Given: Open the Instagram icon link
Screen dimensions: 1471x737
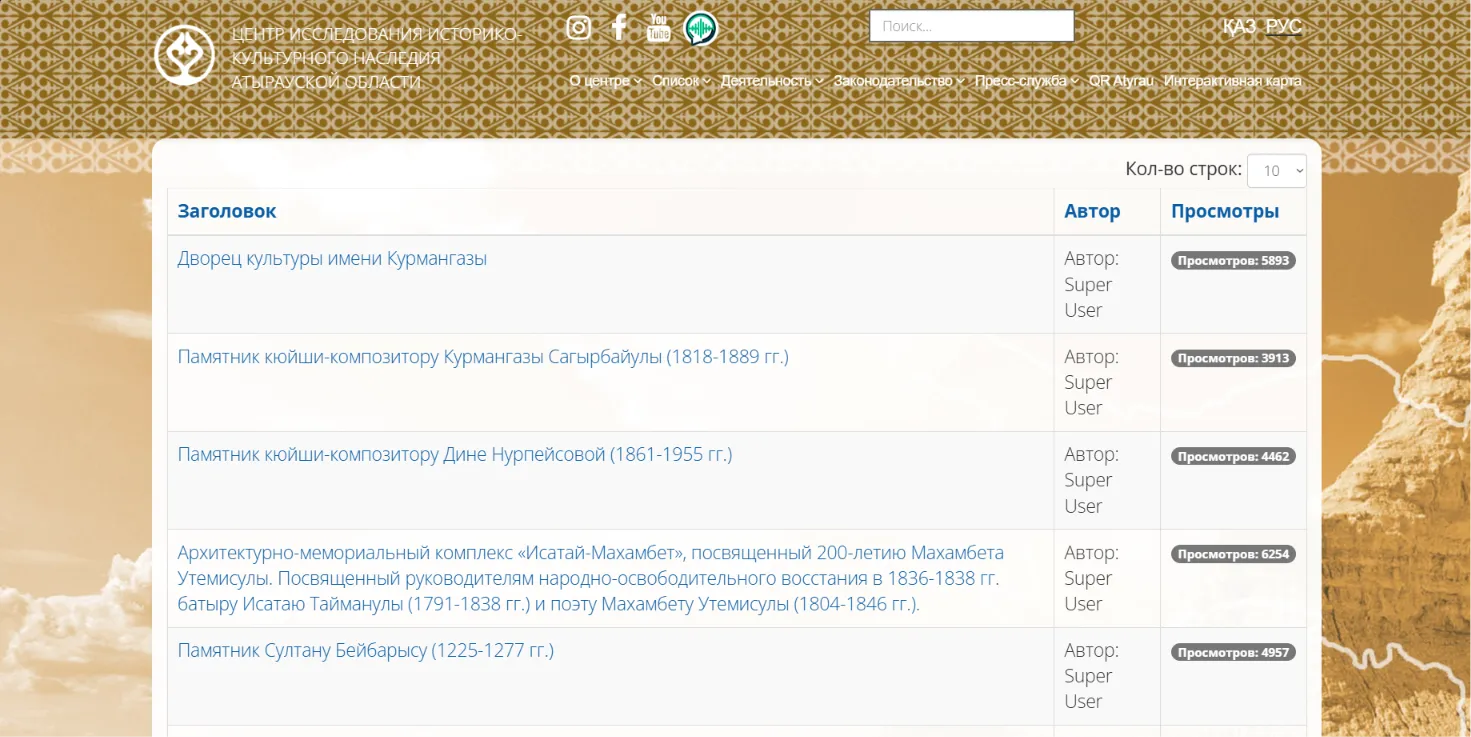Looking at the screenshot, I should click(x=579, y=28).
